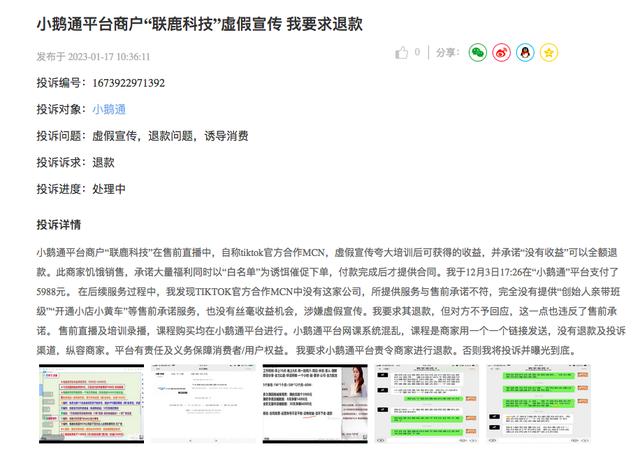Click the 投诉编号 label

coord(61,83)
